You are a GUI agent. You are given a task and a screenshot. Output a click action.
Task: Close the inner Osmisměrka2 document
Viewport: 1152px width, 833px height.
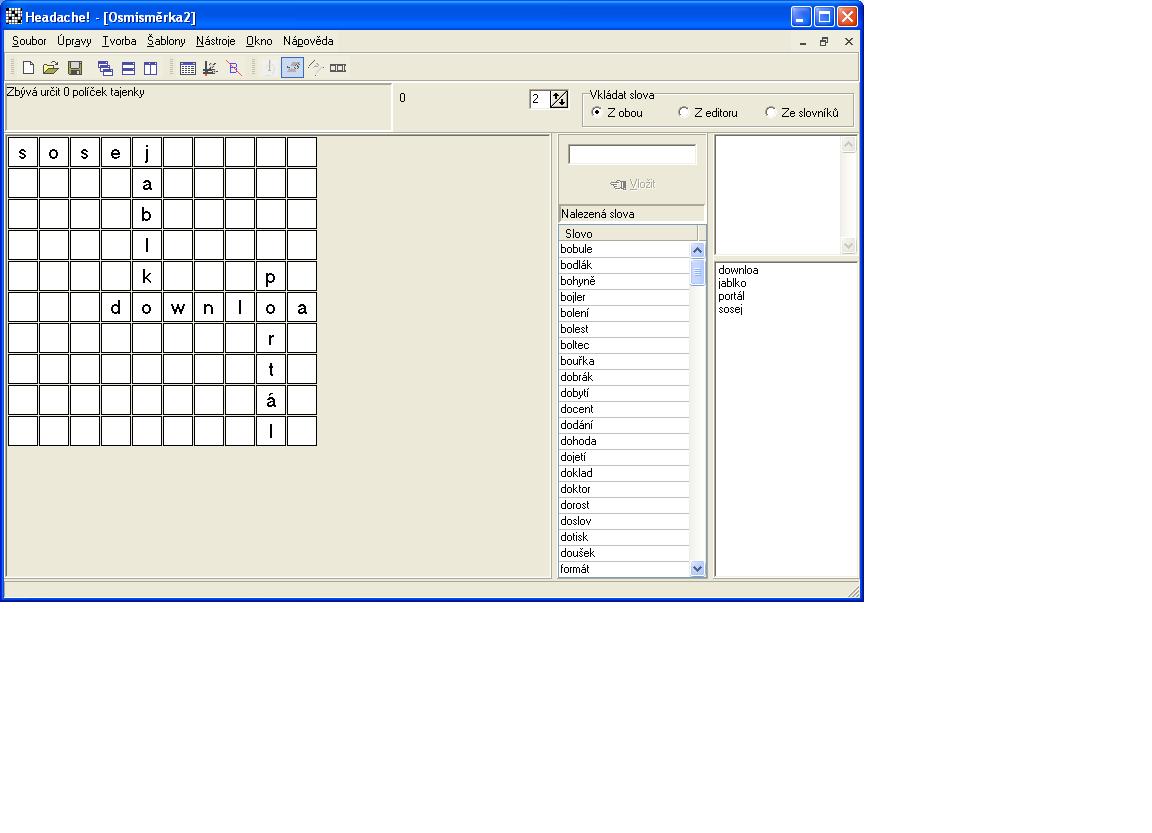click(849, 42)
